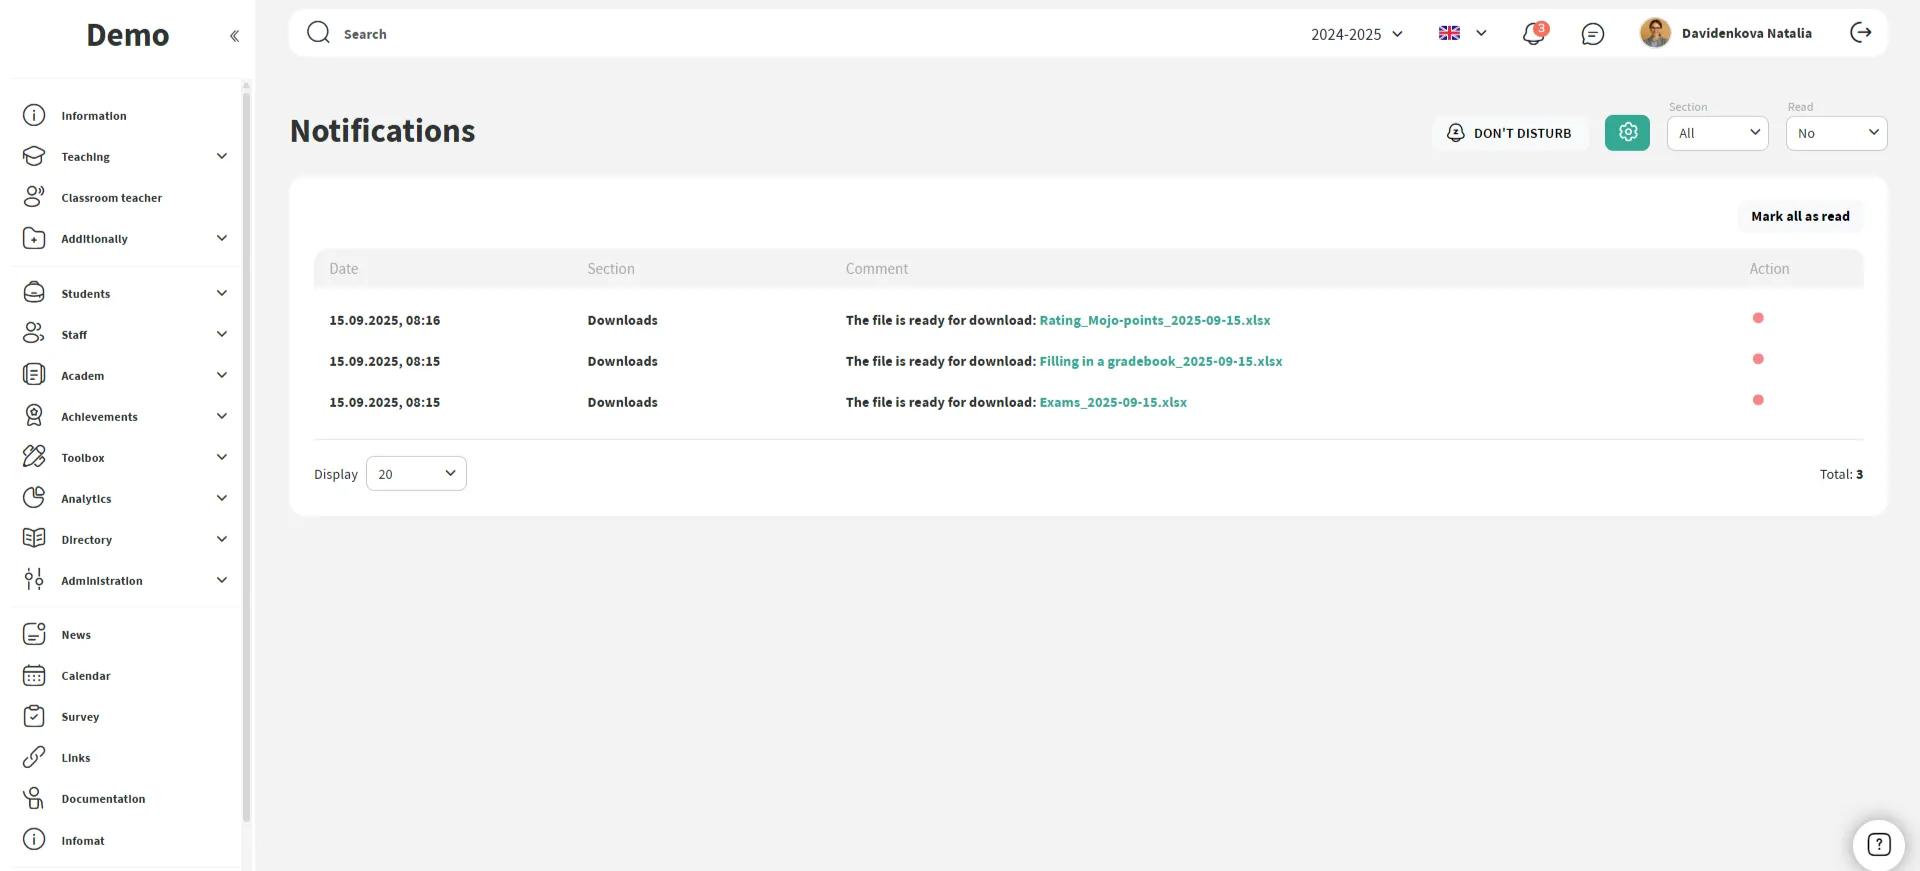Collapse the sidebar with double-chevron icon
Screen dimensions: 1920x871
234,36
